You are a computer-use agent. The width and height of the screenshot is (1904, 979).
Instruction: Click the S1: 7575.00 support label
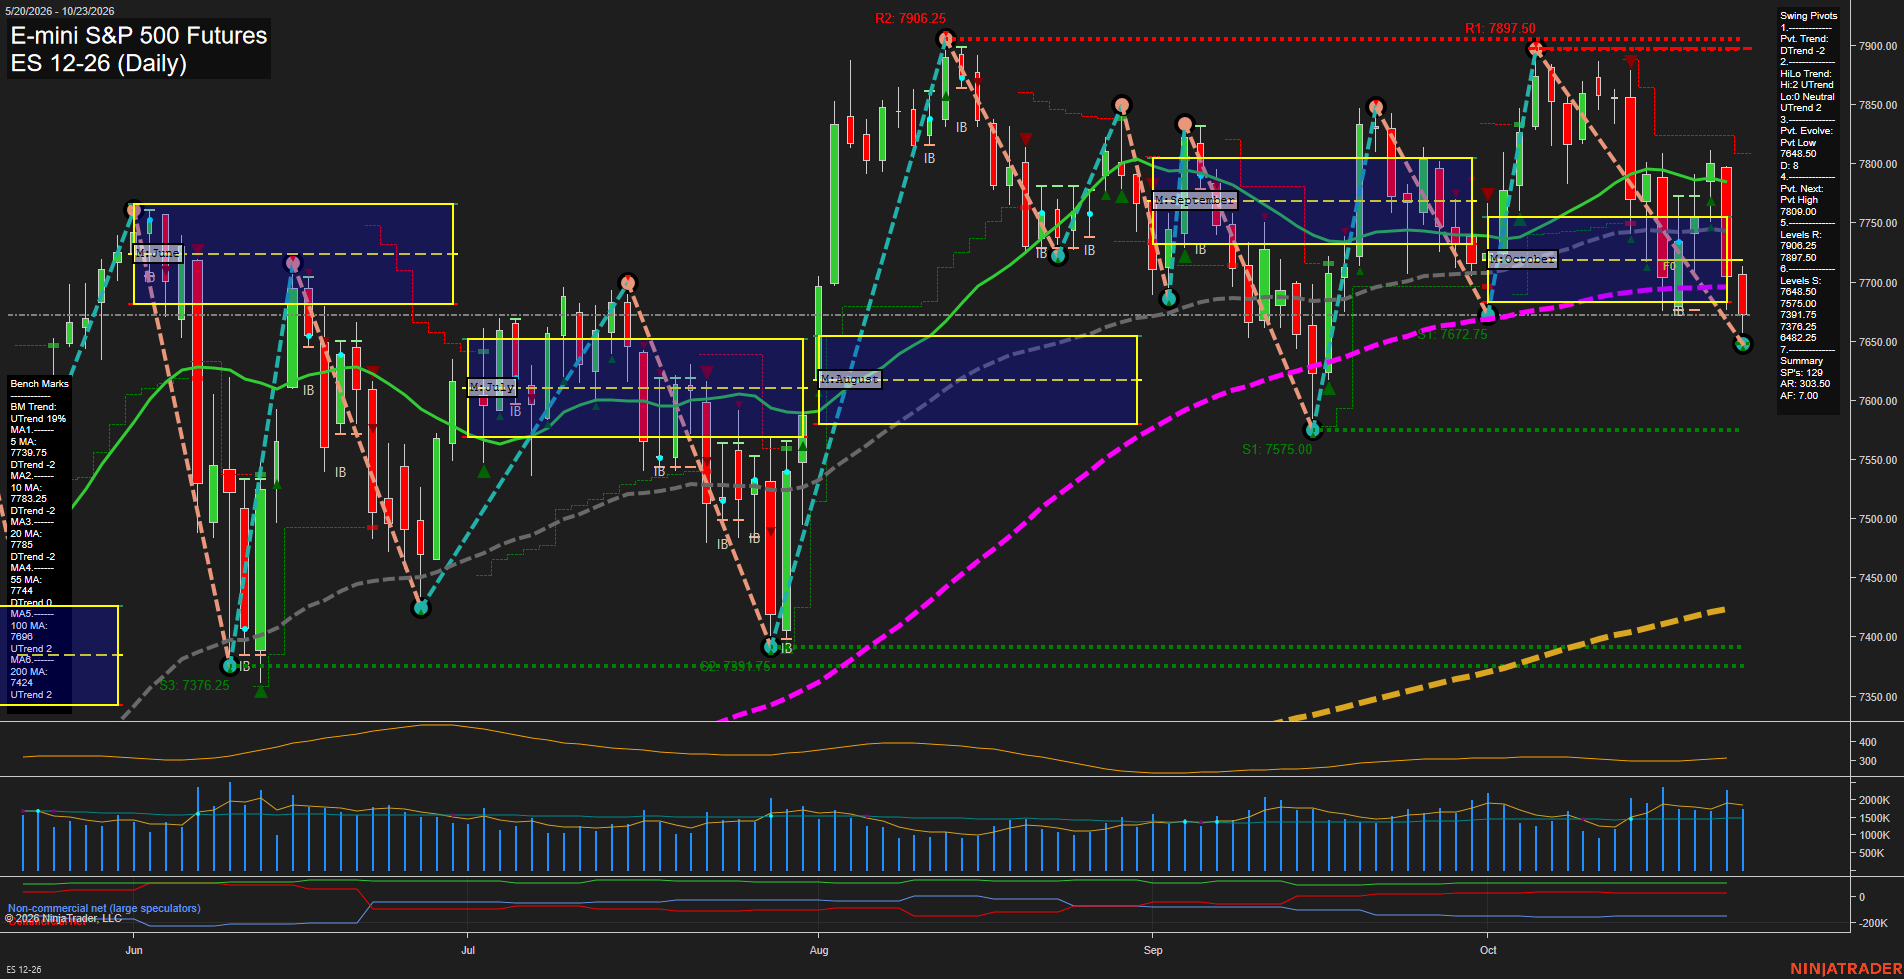click(x=1277, y=450)
